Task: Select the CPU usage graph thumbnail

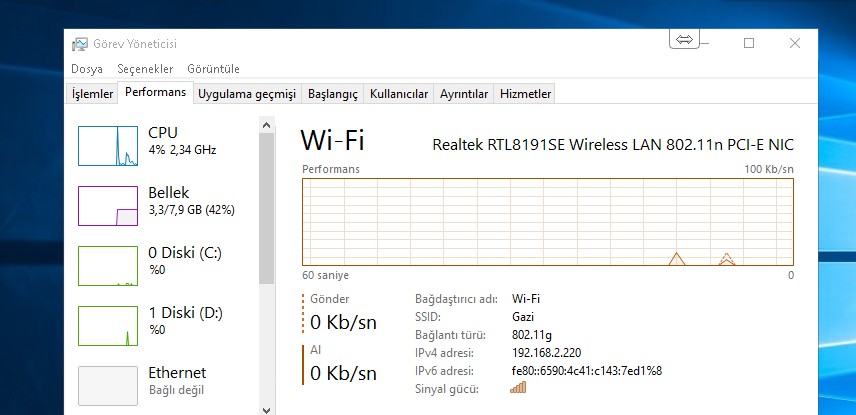Action: (108, 146)
